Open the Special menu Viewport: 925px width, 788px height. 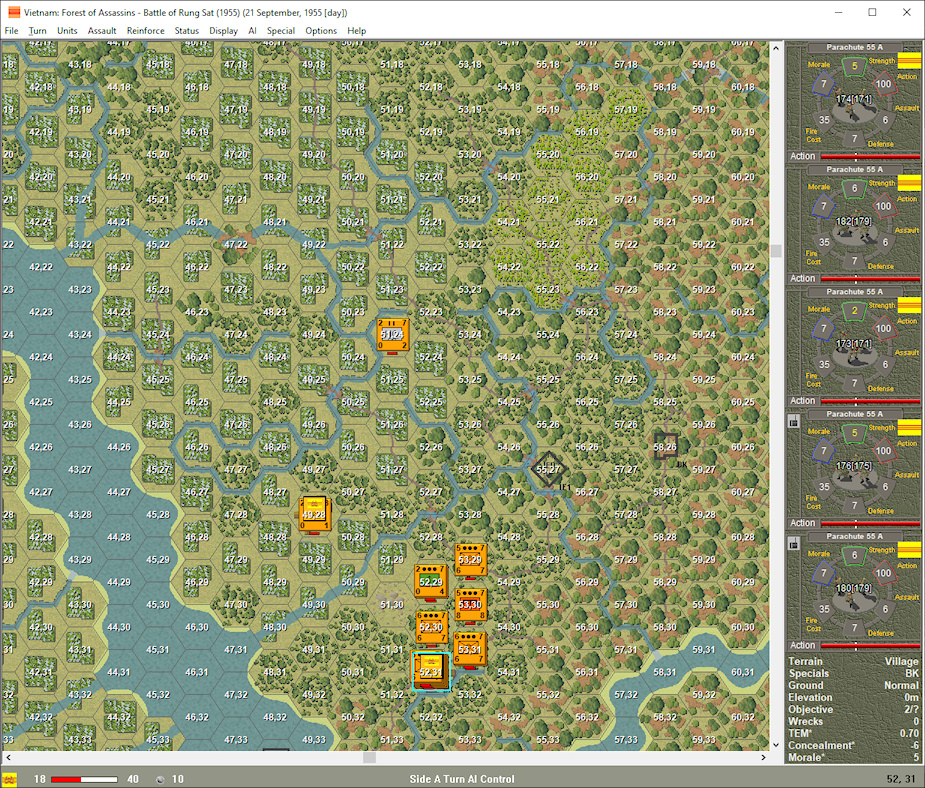click(281, 31)
